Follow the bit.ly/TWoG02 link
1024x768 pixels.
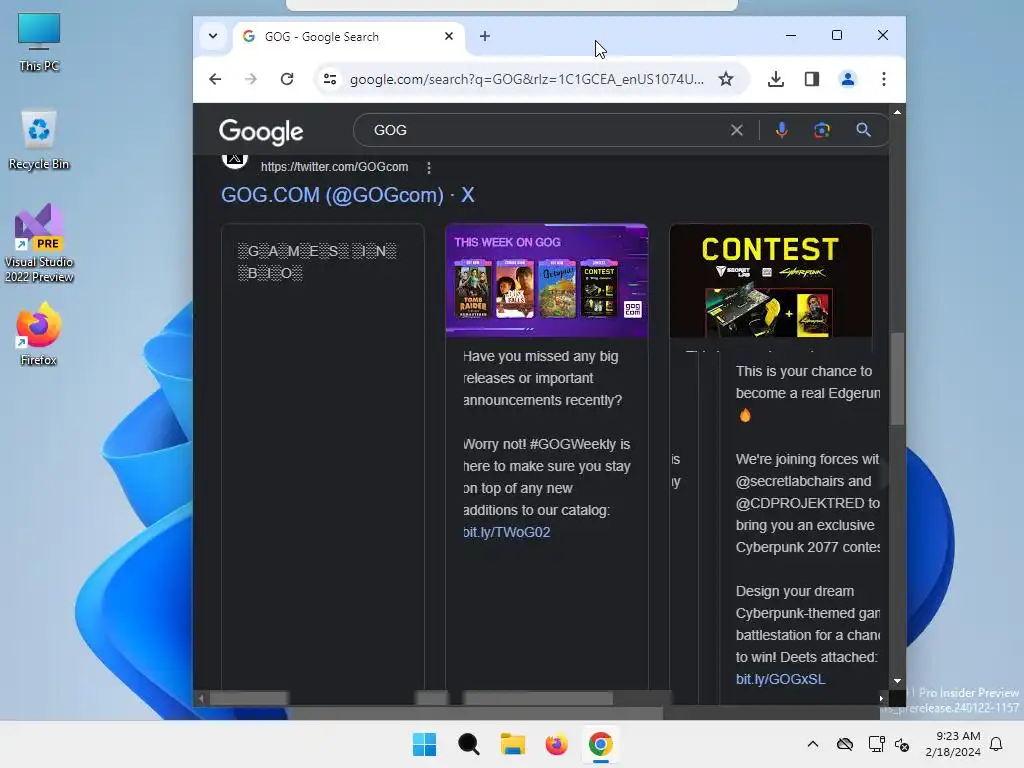pos(507,532)
